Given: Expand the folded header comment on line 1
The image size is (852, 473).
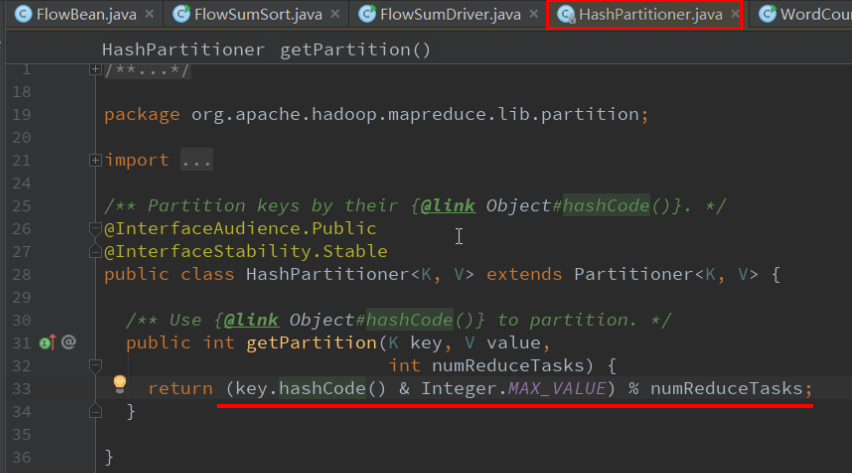Looking at the screenshot, I should (x=95, y=69).
